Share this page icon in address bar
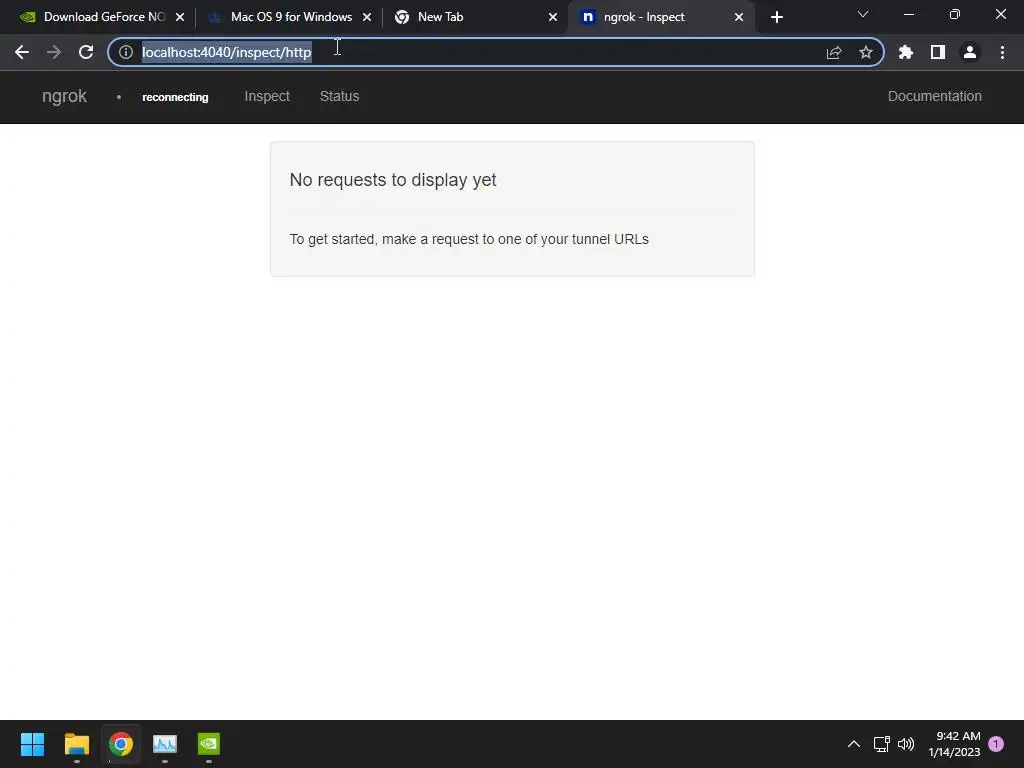The image size is (1024, 768). (x=834, y=52)
